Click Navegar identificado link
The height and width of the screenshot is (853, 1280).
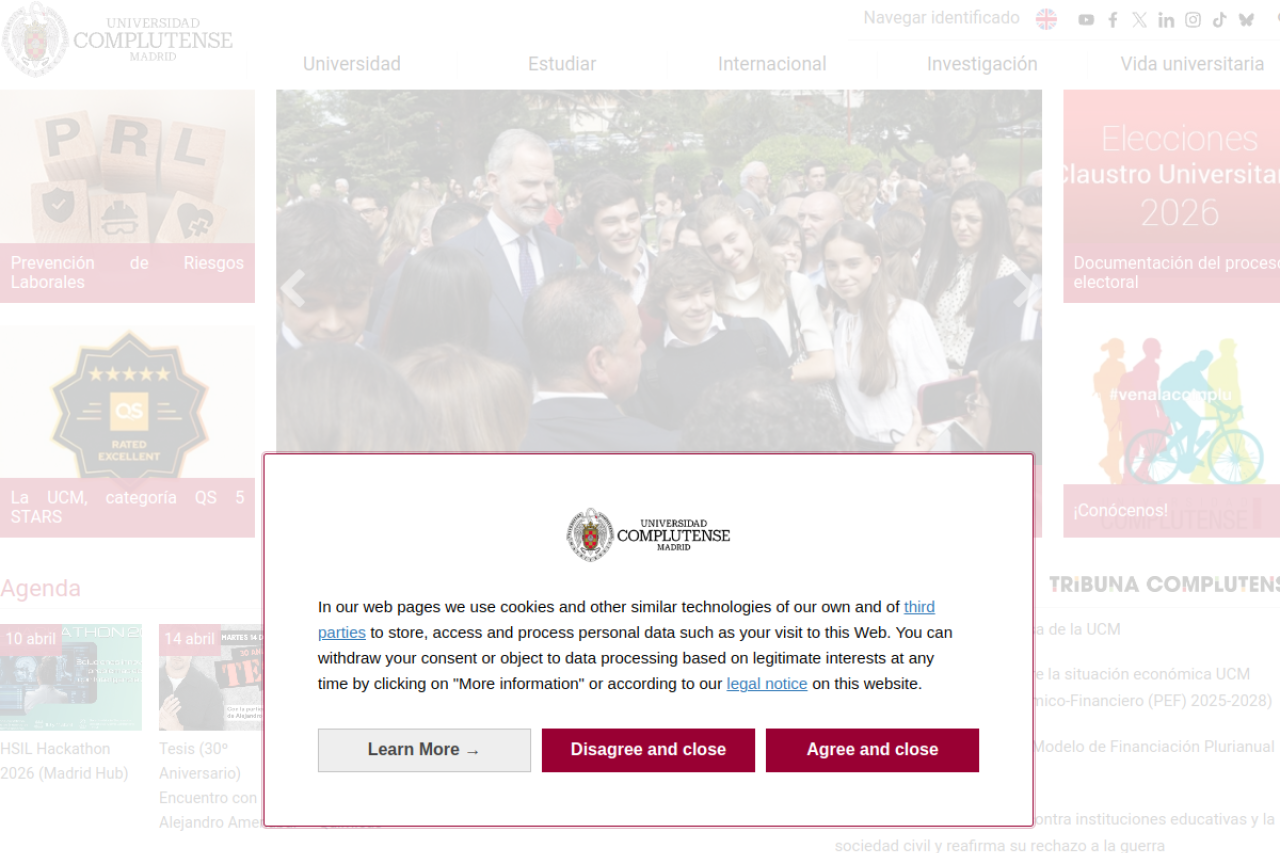click(x=942, y=18)
